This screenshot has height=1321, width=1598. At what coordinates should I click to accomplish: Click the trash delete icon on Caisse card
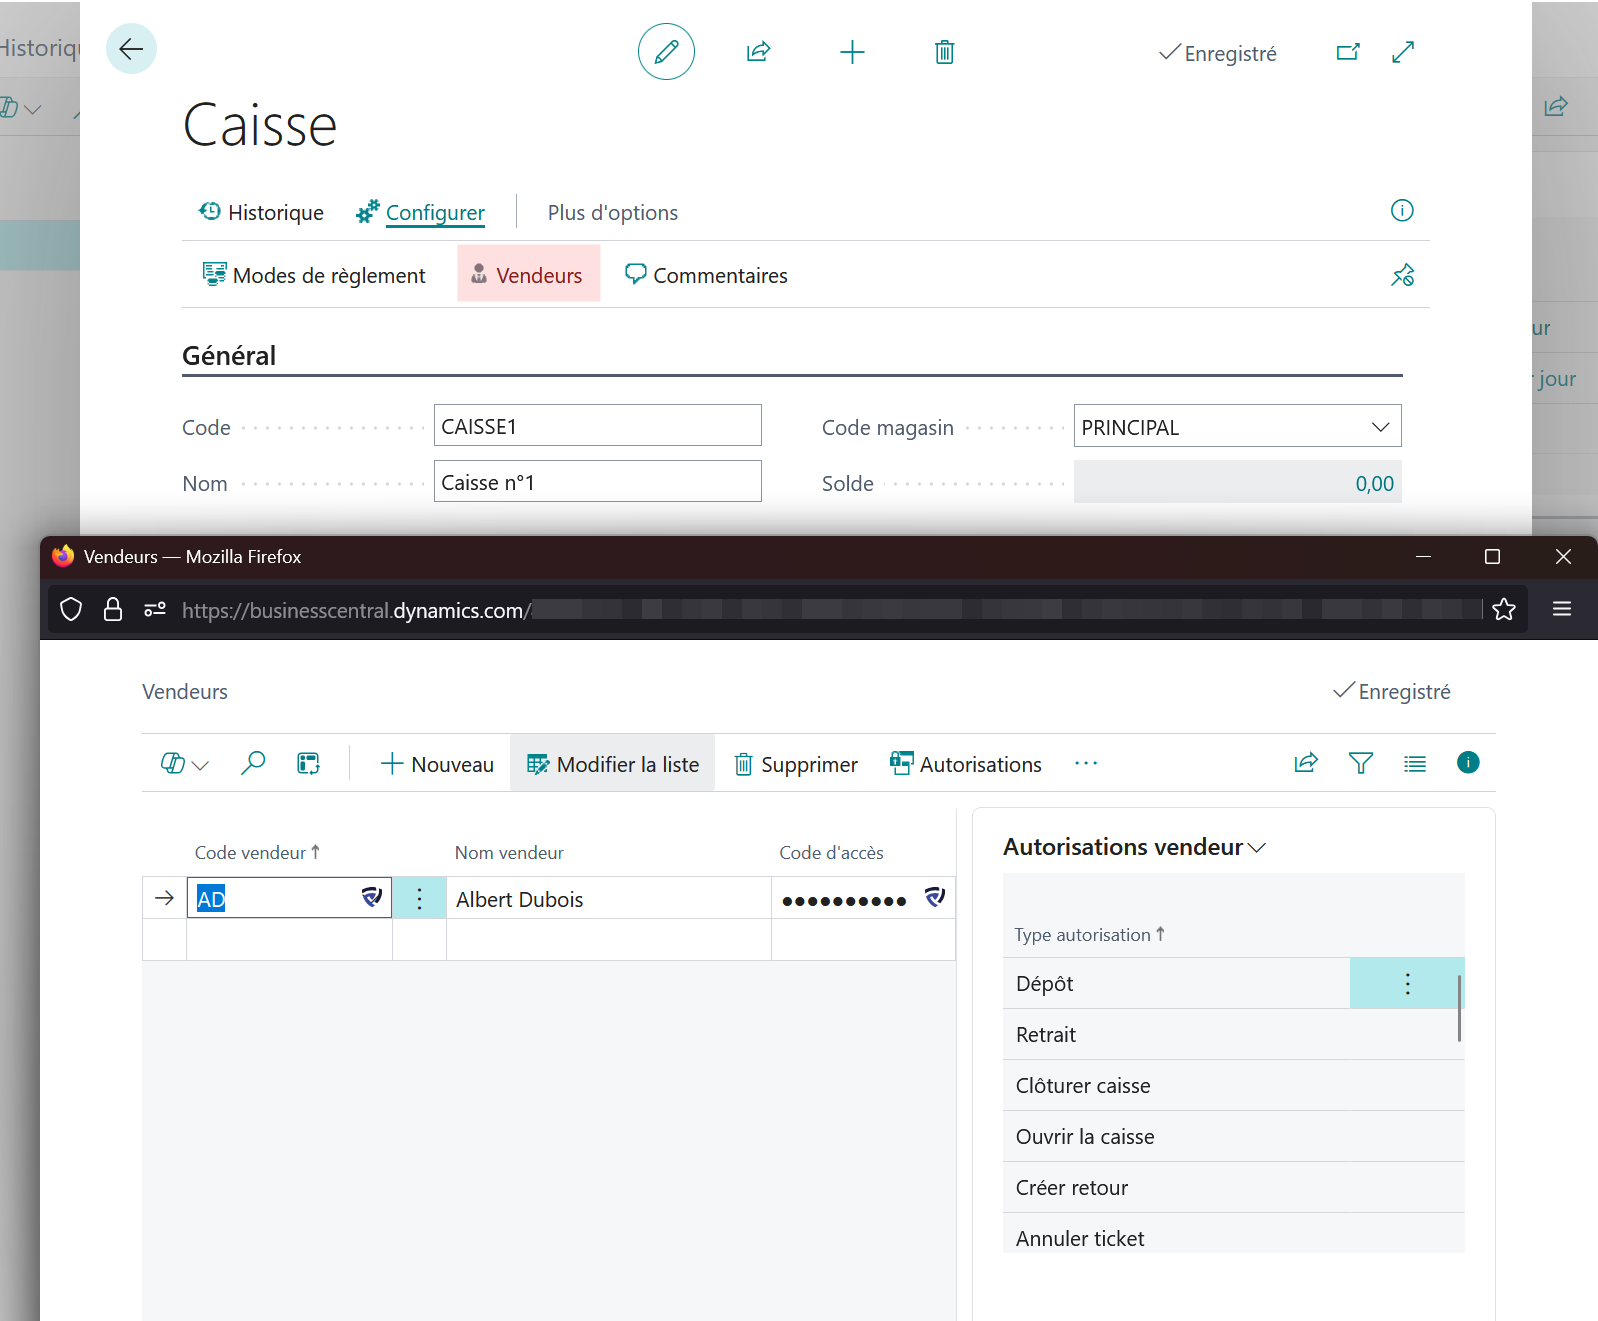coord(944,52)
